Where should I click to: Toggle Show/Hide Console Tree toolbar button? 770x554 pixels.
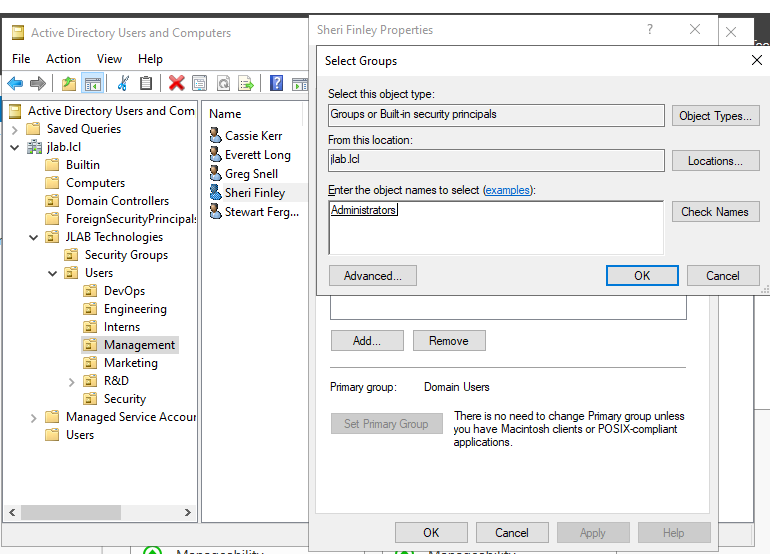point(92,83)
